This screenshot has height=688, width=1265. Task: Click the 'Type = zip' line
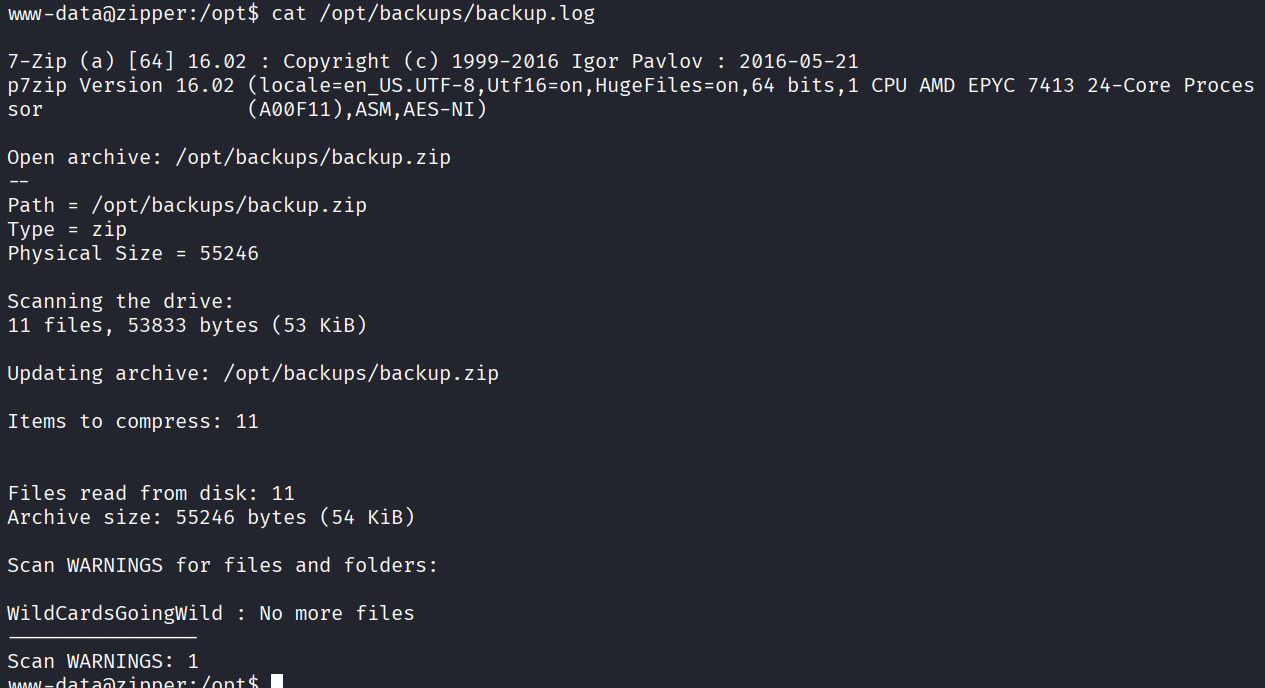point(67,229)
